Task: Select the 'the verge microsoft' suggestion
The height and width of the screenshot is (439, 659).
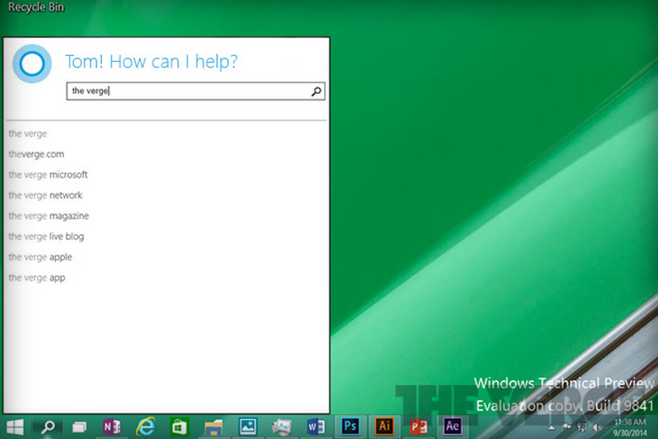Action: pyautogui.click(x=48, y=175)
